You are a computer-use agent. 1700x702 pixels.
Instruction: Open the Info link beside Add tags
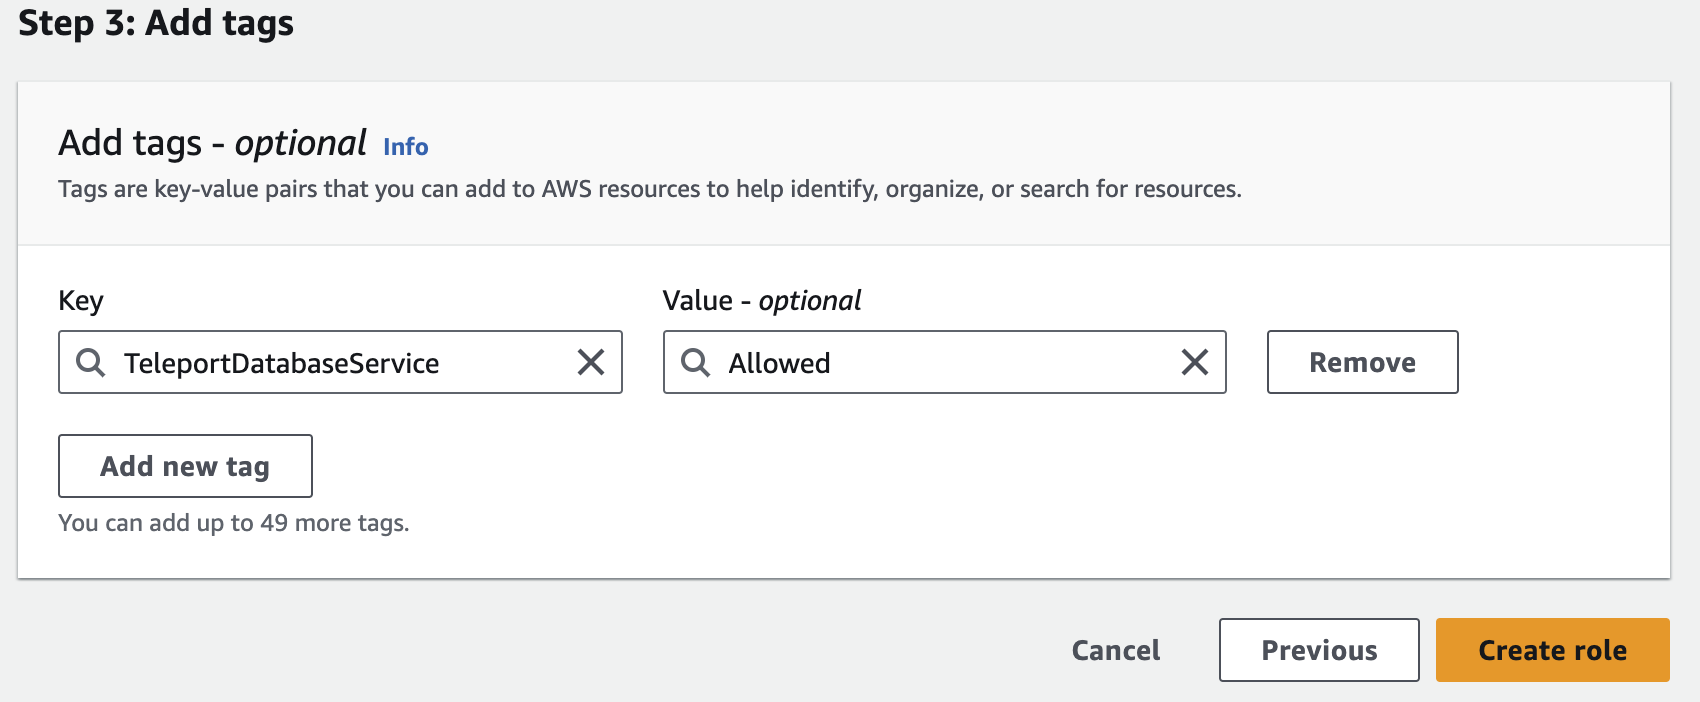click(405, 147)
